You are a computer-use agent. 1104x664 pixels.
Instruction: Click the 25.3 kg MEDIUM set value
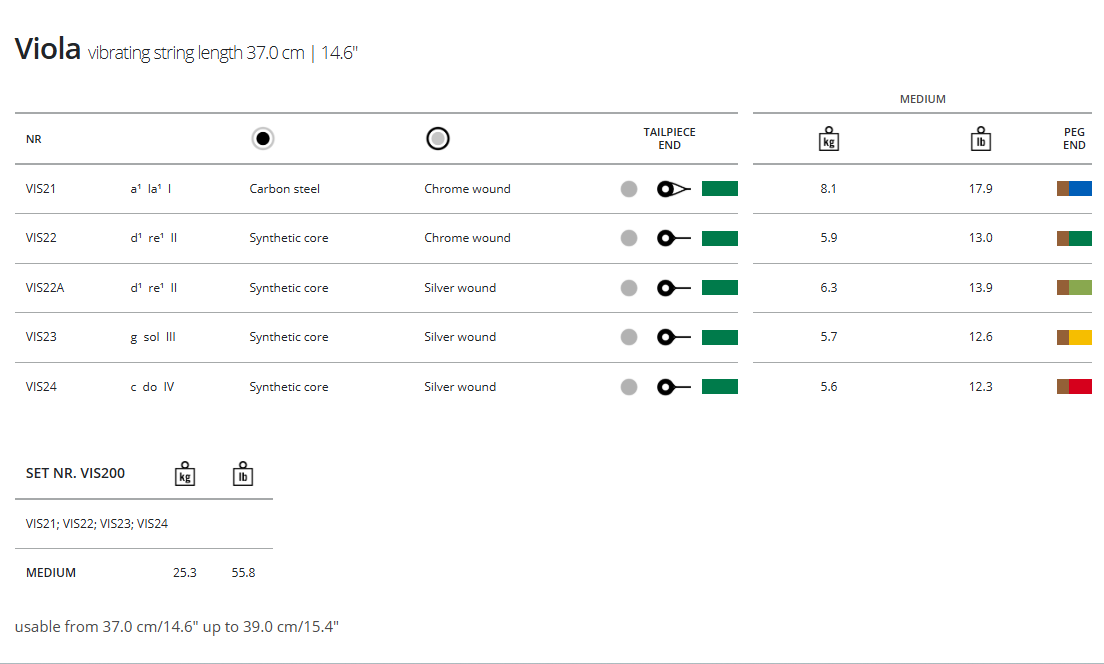click(x=184, y=573)
